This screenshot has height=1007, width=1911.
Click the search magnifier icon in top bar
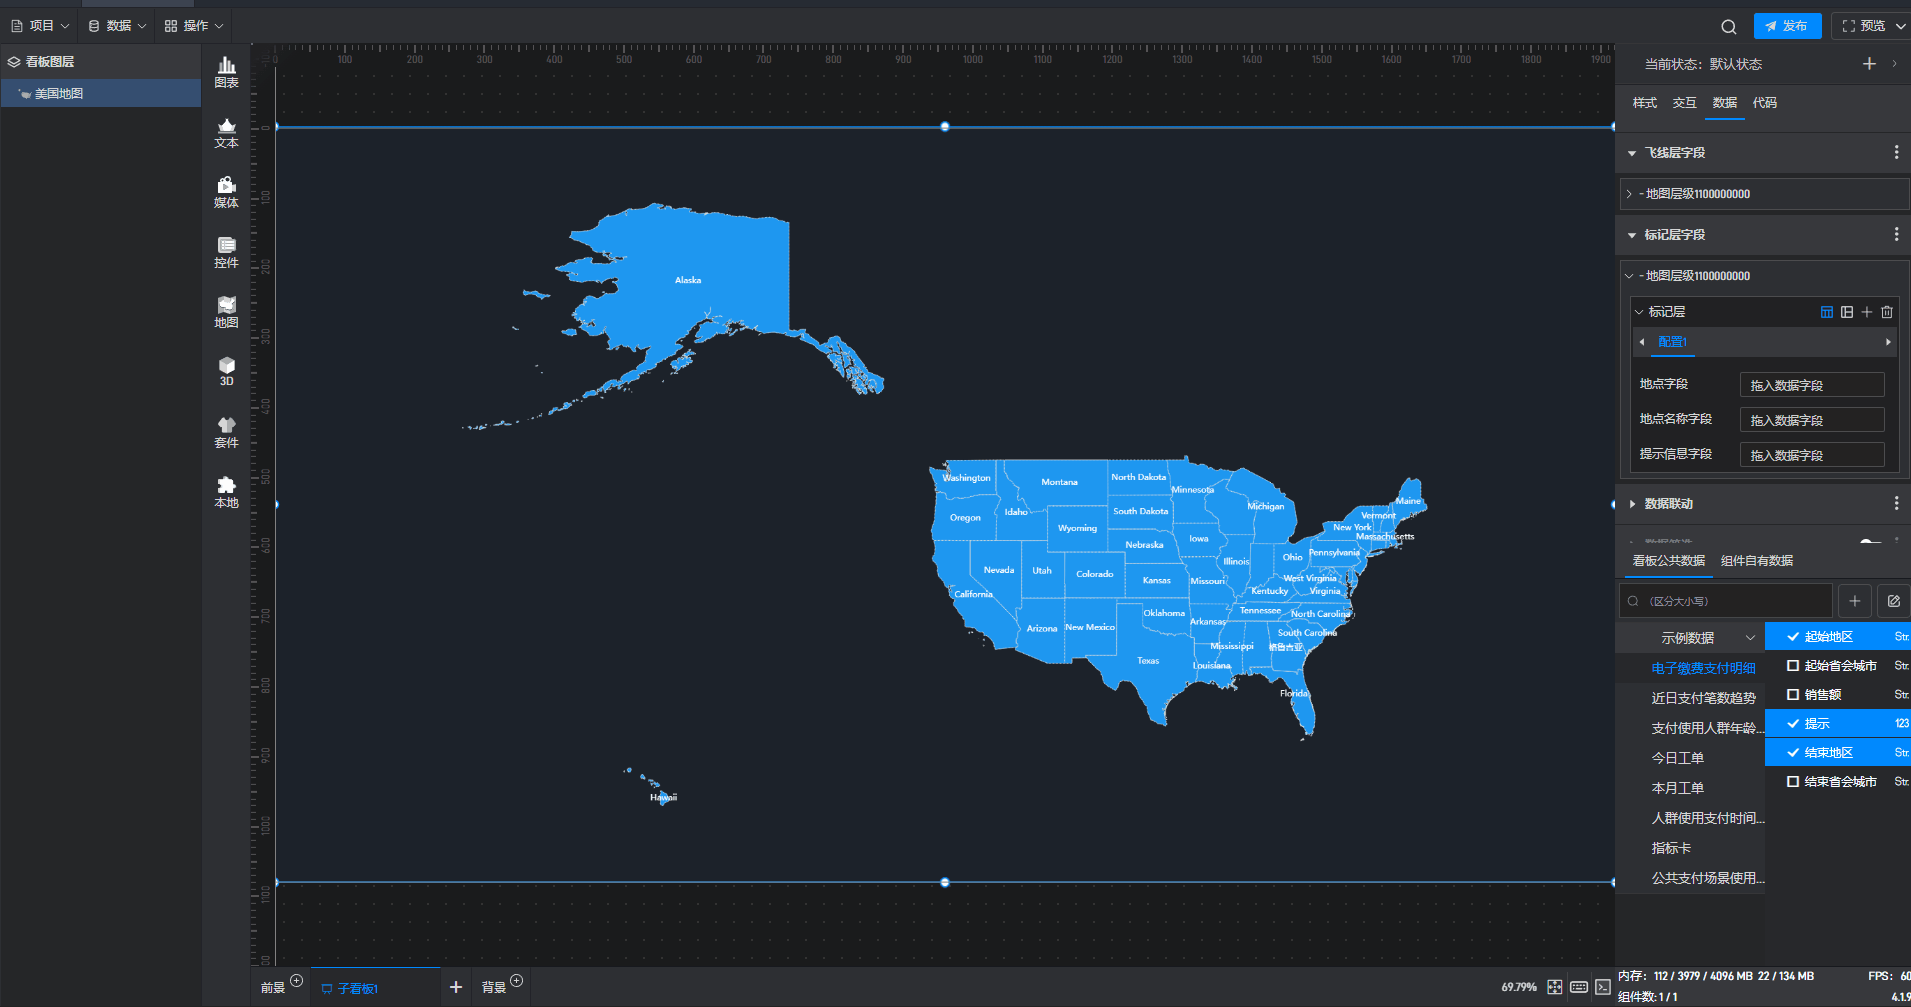(x=1729, y=27)
